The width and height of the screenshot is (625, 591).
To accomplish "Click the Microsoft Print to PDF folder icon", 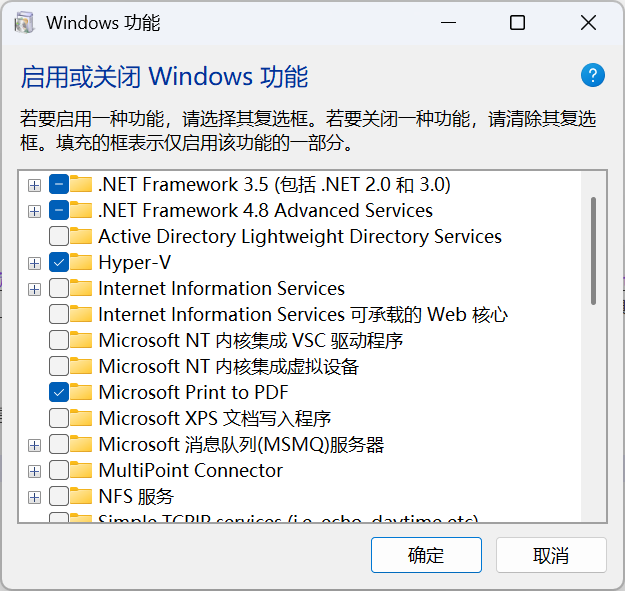I will coord(82,393).
